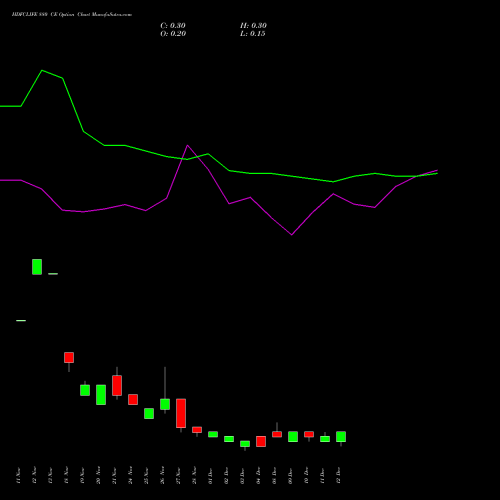Select the 10 Dec date label
500x500 pixels.
[x=306, y=475]
